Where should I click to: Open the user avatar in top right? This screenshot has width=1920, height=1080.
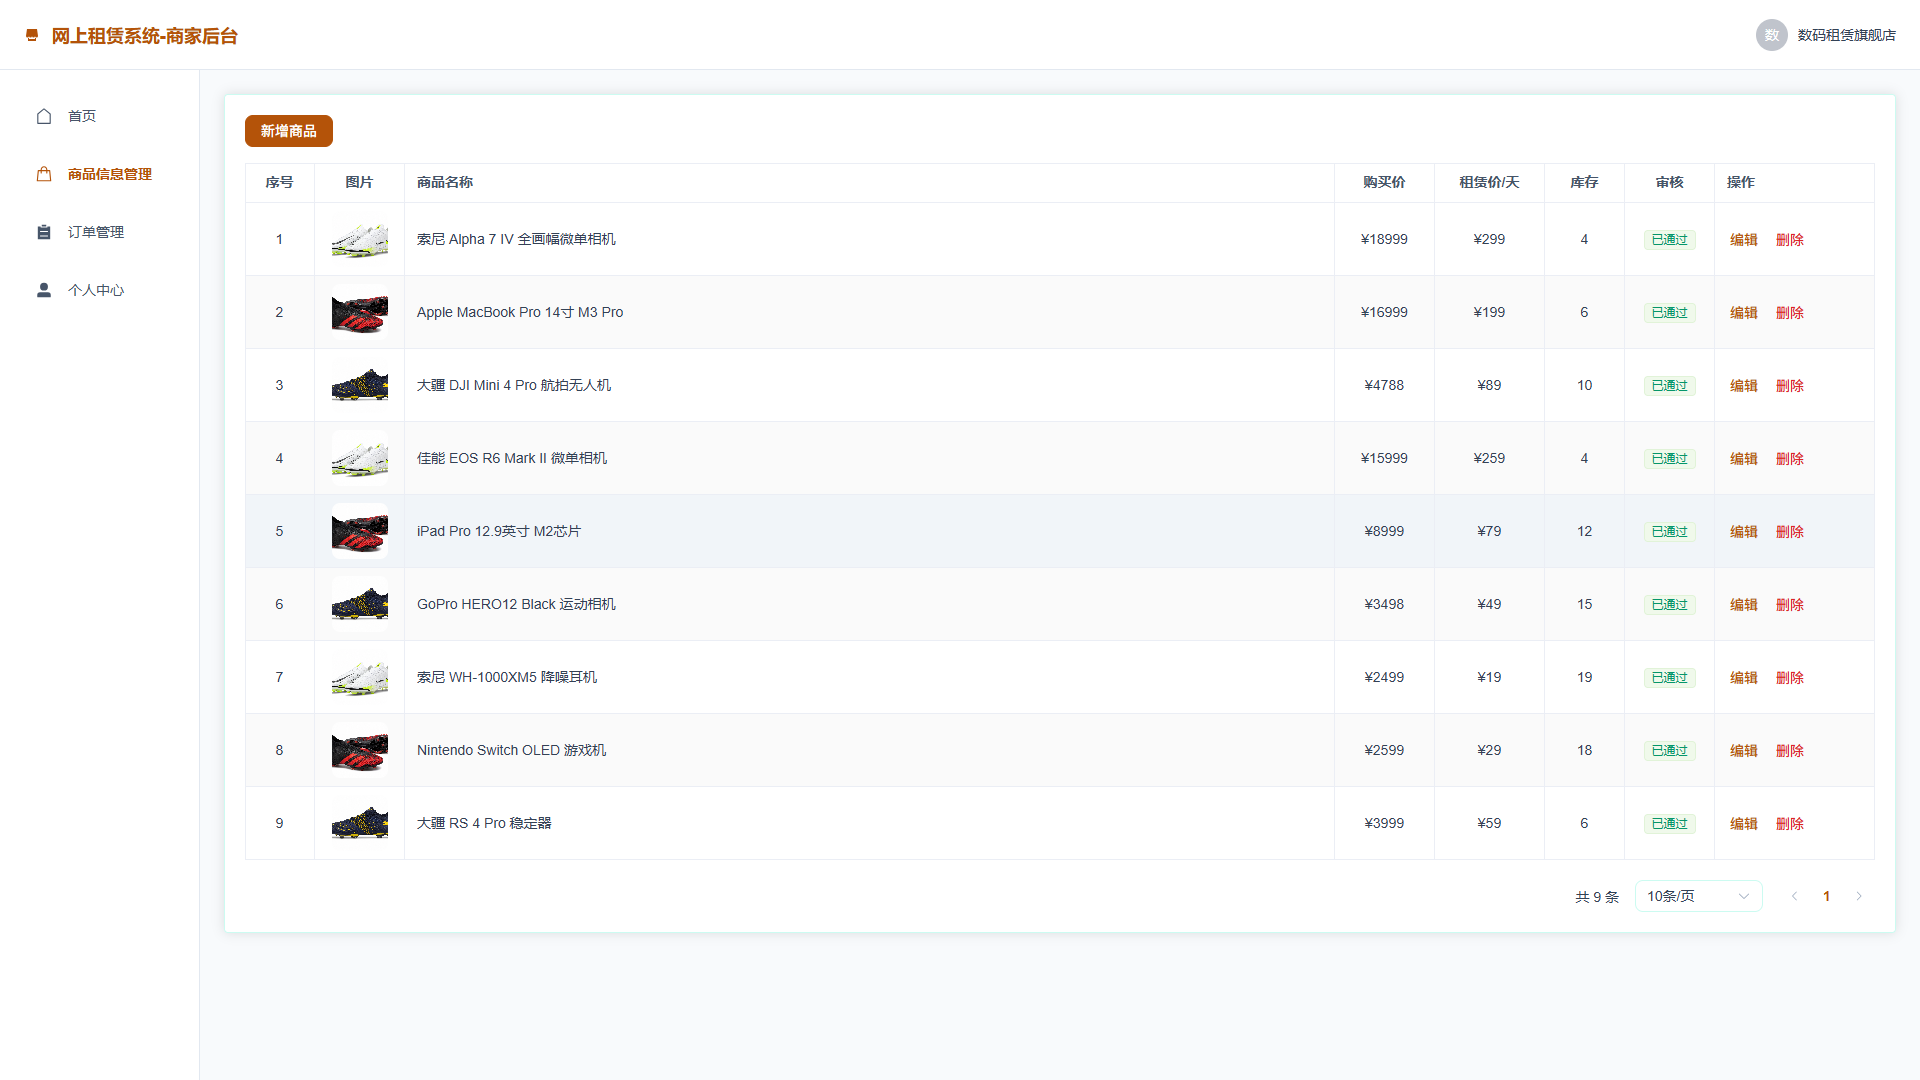(1771, 35)
